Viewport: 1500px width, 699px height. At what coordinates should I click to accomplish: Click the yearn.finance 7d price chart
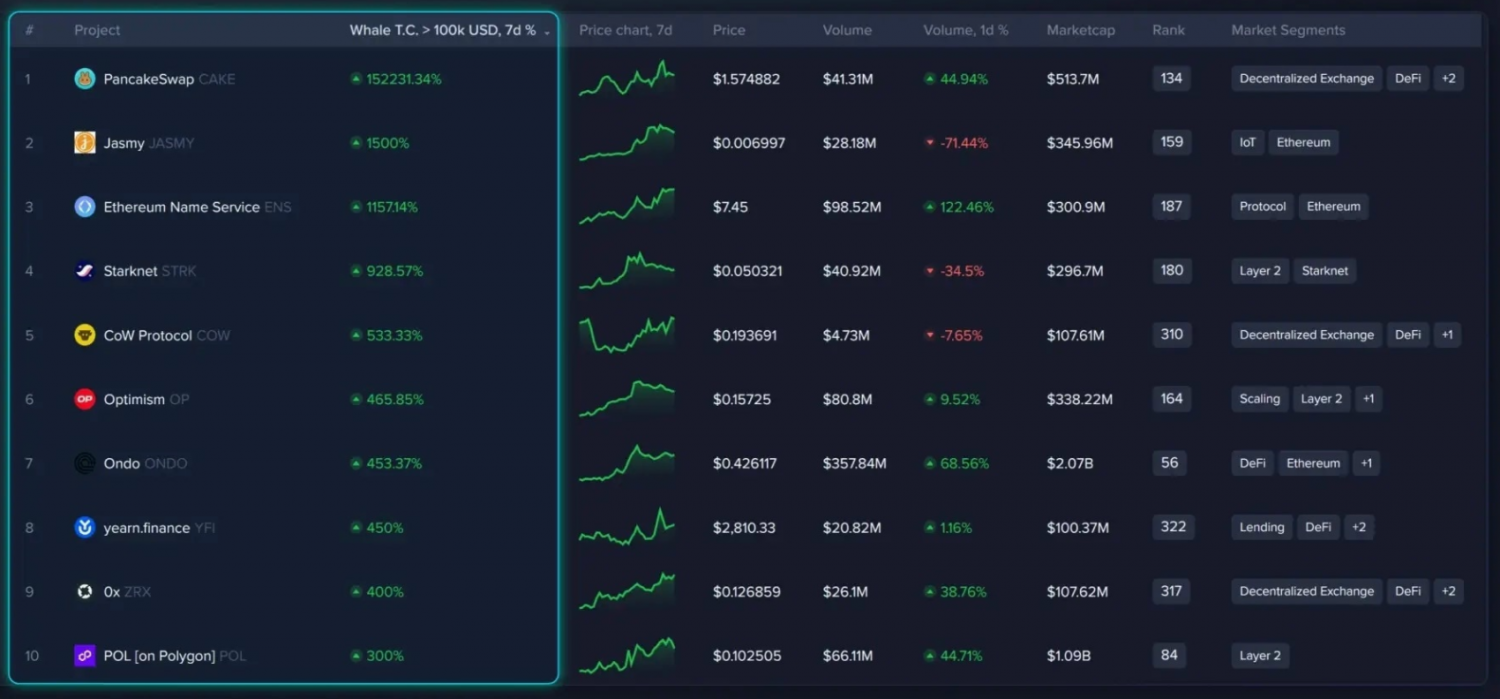(627, 526)
